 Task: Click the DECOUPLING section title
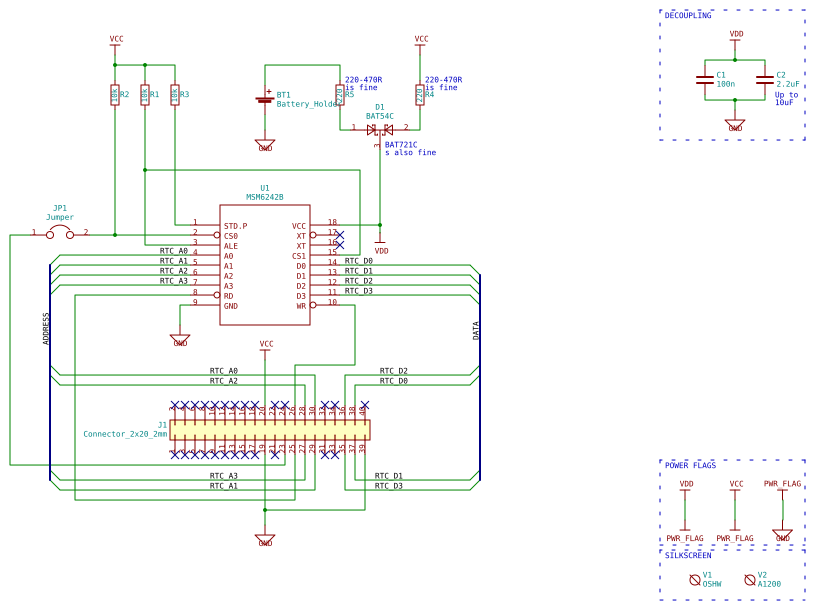pyautogui.click(x=688, y=16)
